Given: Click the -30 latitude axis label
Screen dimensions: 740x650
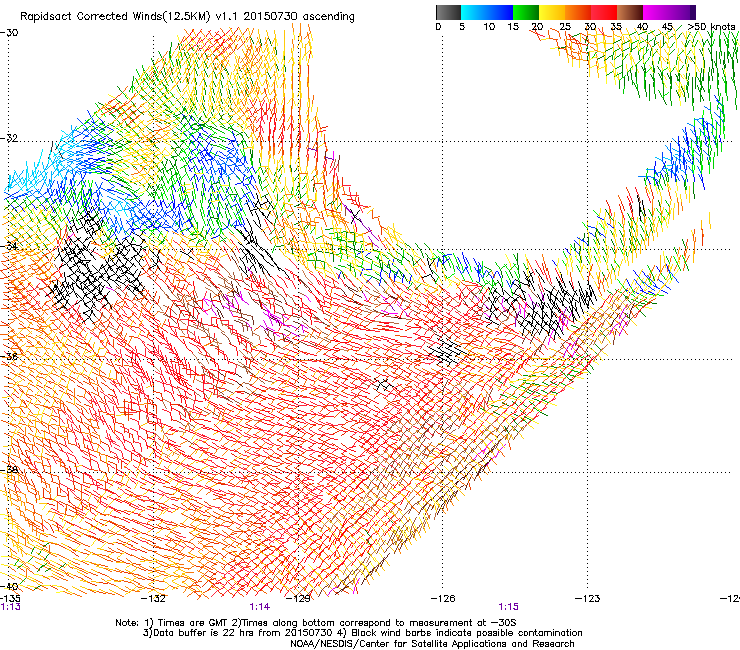Looking at the screenshot, I should [9, 33].
